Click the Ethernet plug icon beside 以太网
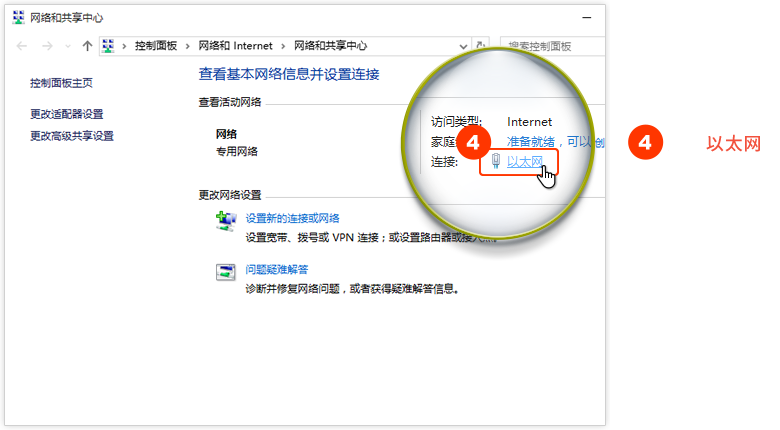Viewport: 780px width, 430px height. (496, 162)
